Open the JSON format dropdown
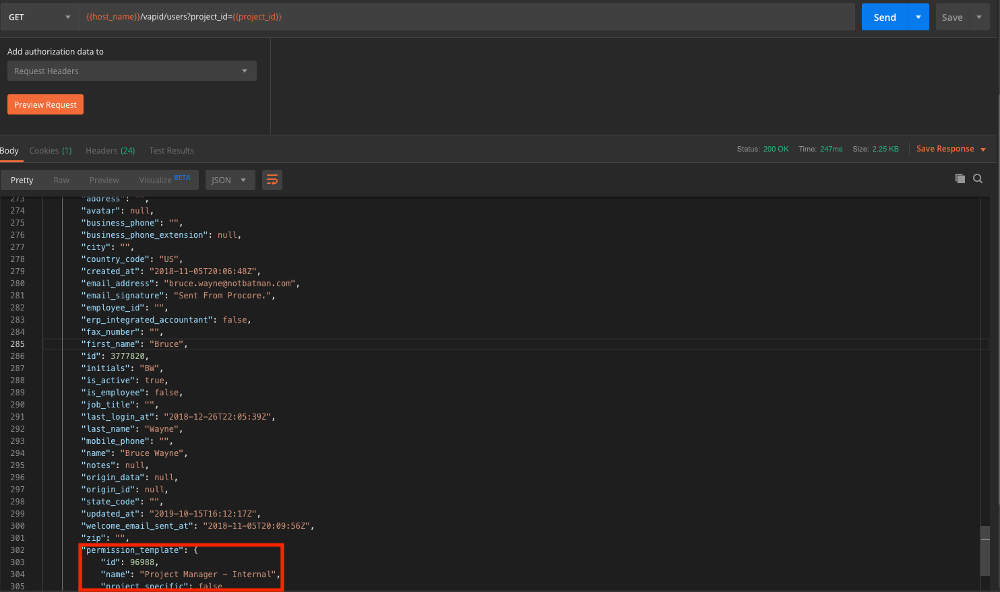 [x=230, y=180]
